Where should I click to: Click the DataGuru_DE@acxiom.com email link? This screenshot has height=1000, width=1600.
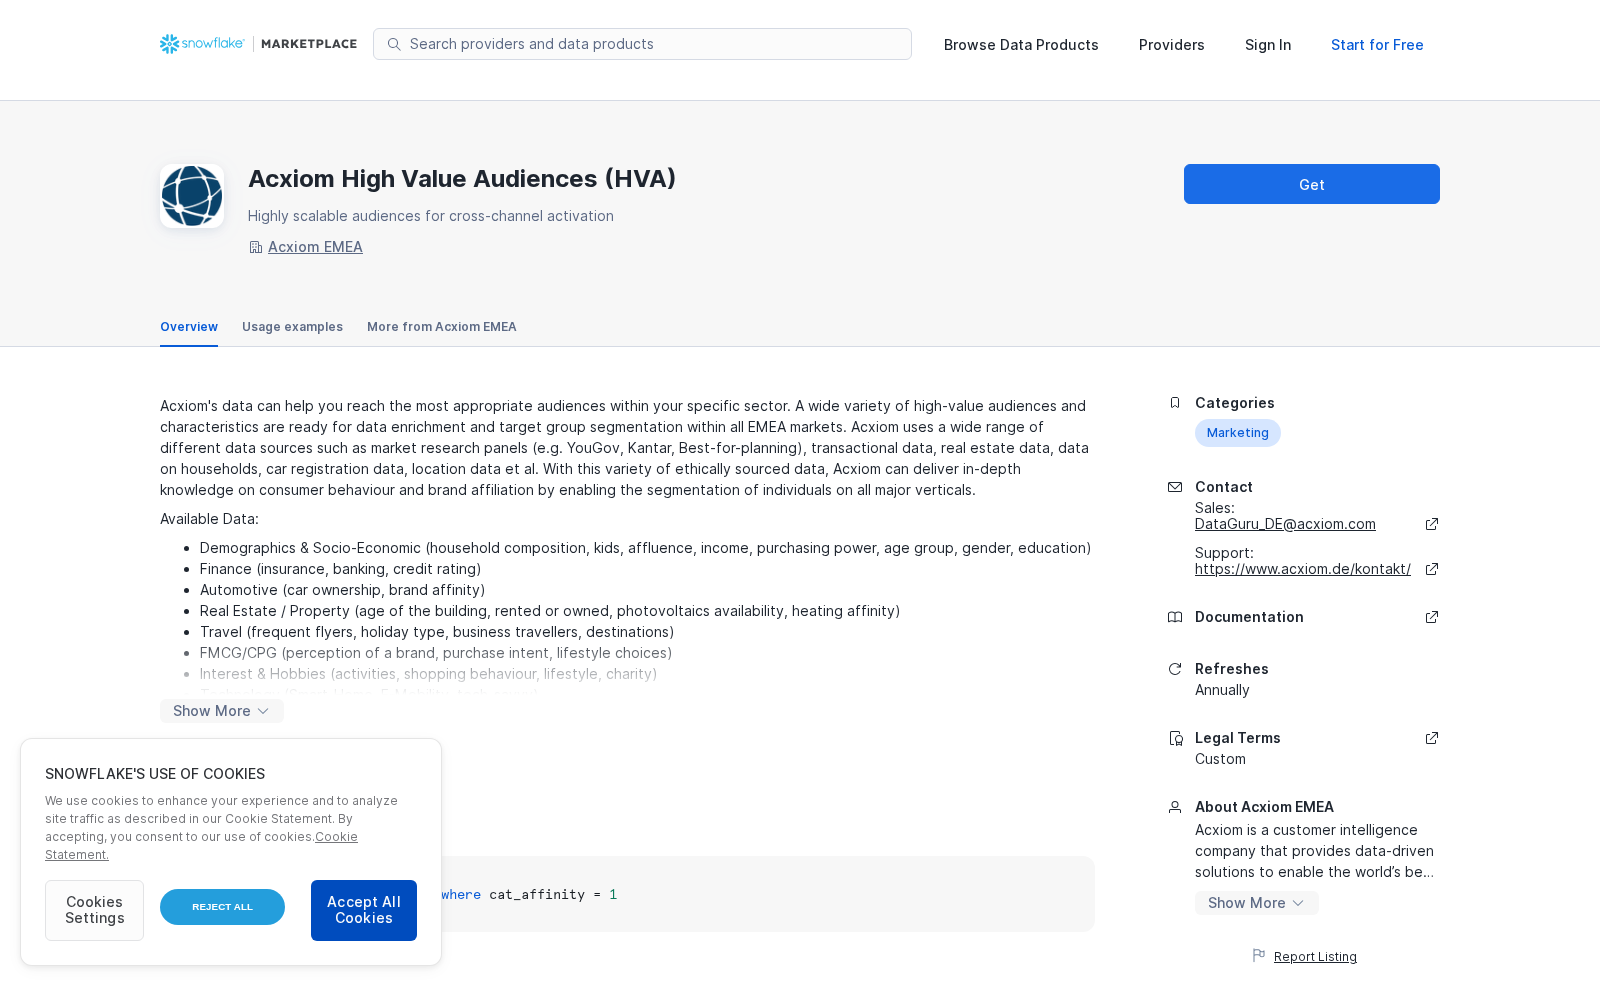point(1285,524)
